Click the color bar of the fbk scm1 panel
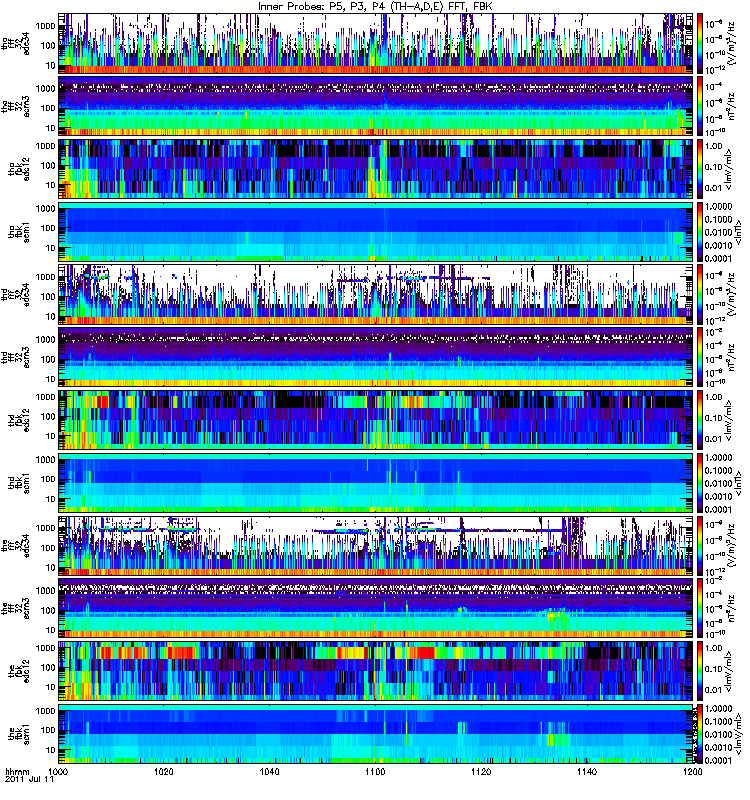 (700, 734)
